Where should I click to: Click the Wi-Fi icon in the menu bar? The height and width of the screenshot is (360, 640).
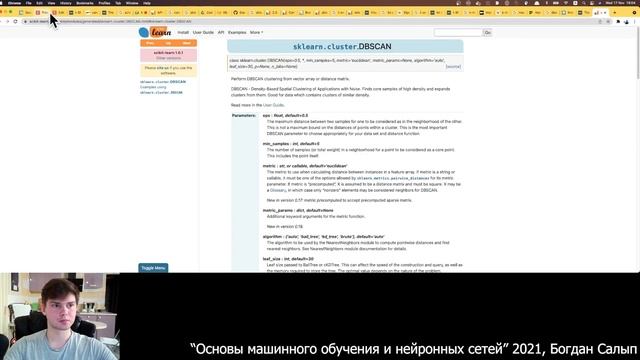566,3
